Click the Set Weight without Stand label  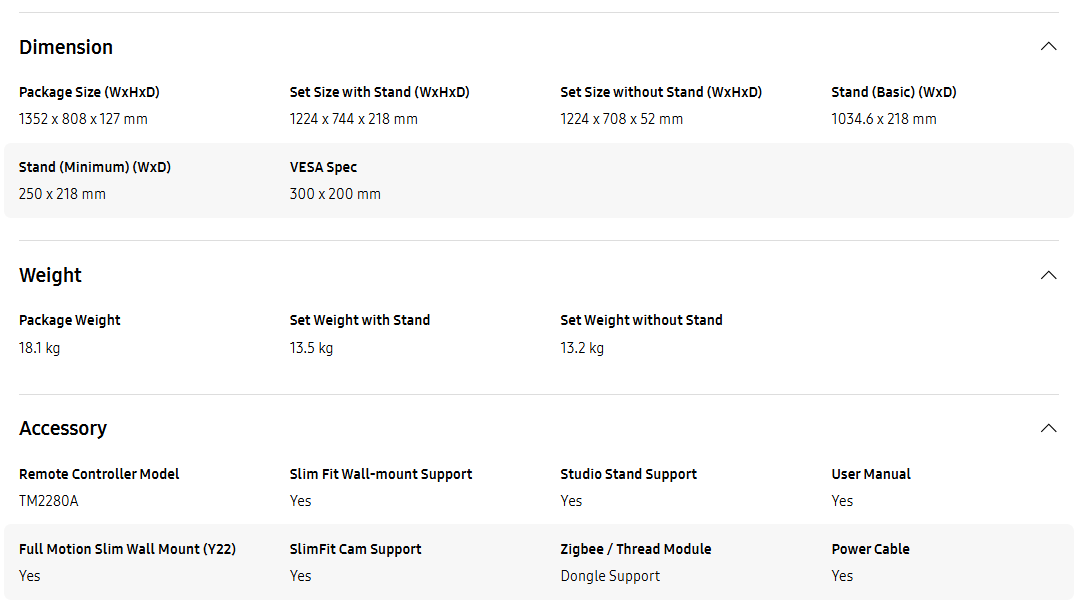(642, 320)
